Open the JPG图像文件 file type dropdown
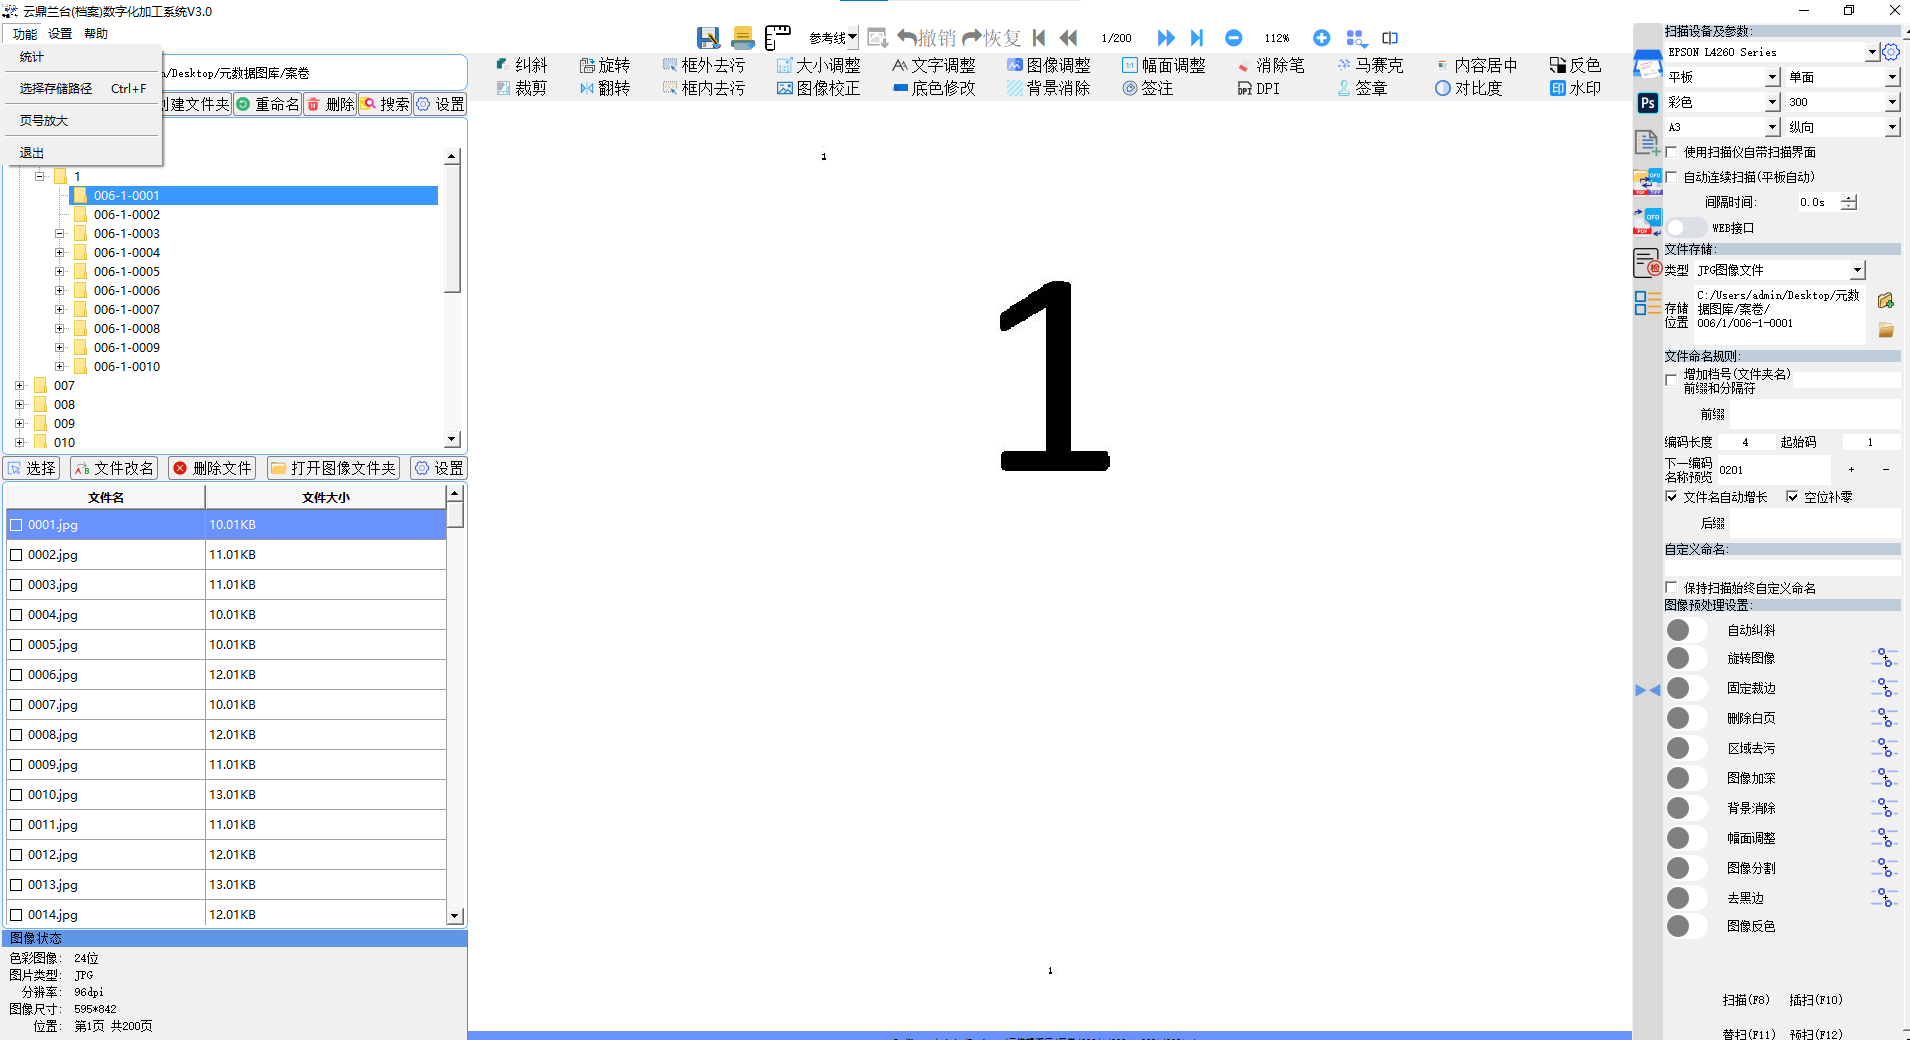Image resolution: width=1910 pixels, height=1040 pixels. pyautogui.click(x=1857, y=270)
